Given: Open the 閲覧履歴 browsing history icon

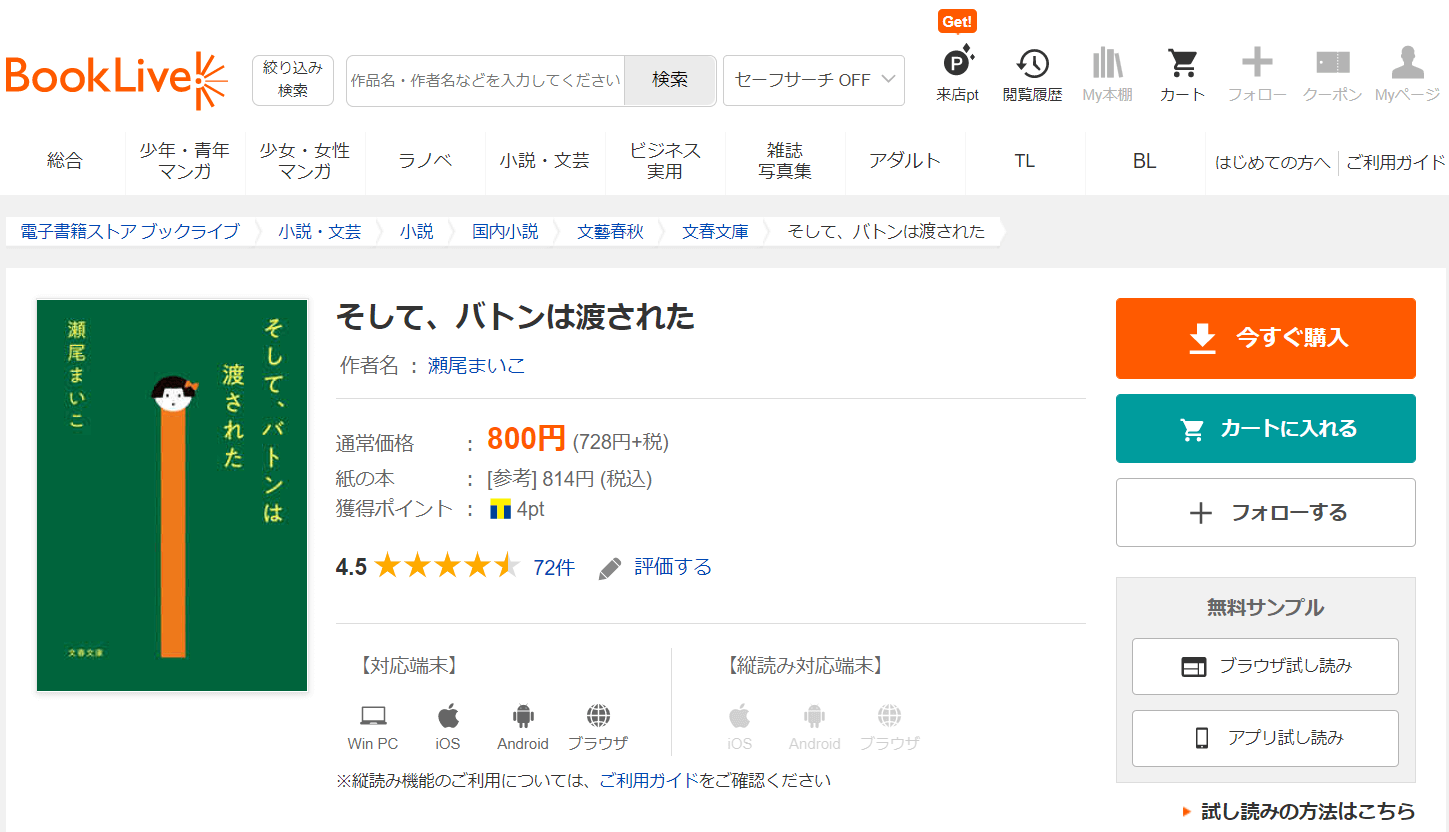Looking at the screenshot, I should tap(1032, 64).
